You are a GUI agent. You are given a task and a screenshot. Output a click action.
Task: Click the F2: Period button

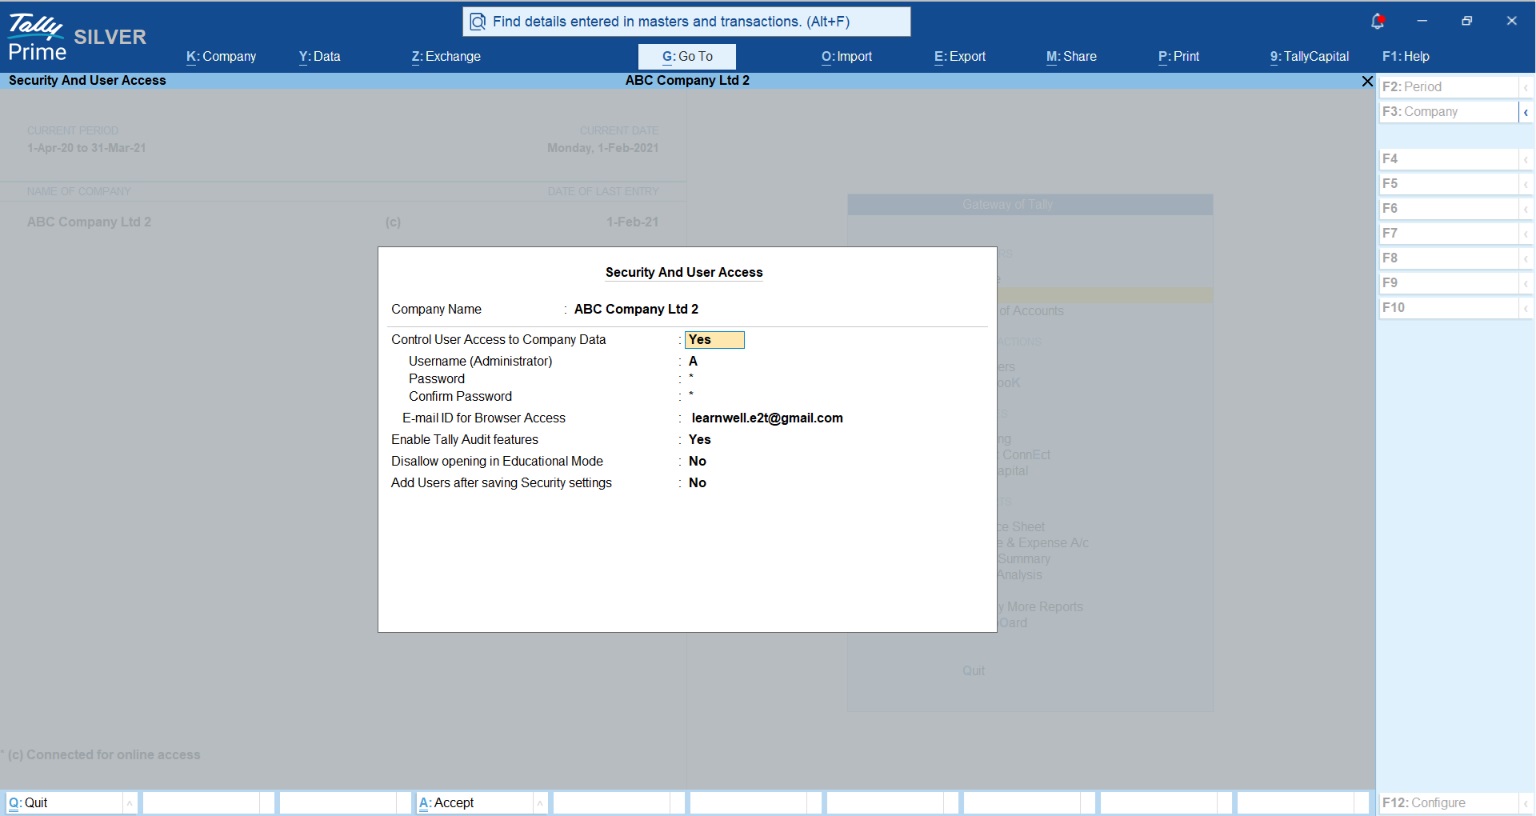click(x=1448, y=87)
